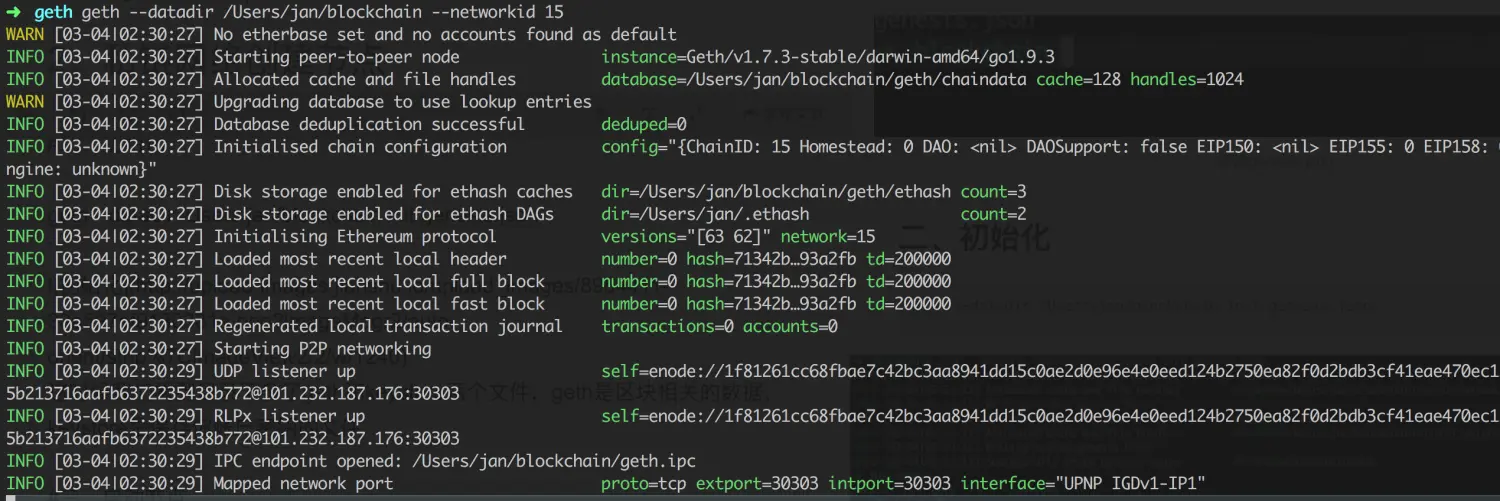Click the ethash caches directory path
The height and width of the screenshot is (501, 1500).
[x=776, y=192]
